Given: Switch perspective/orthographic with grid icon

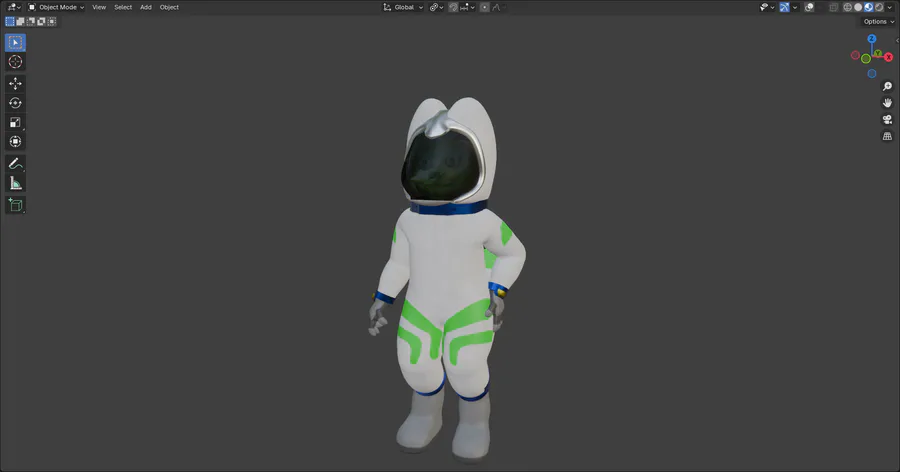Looking at the screenshot, I should coord(887,136).
